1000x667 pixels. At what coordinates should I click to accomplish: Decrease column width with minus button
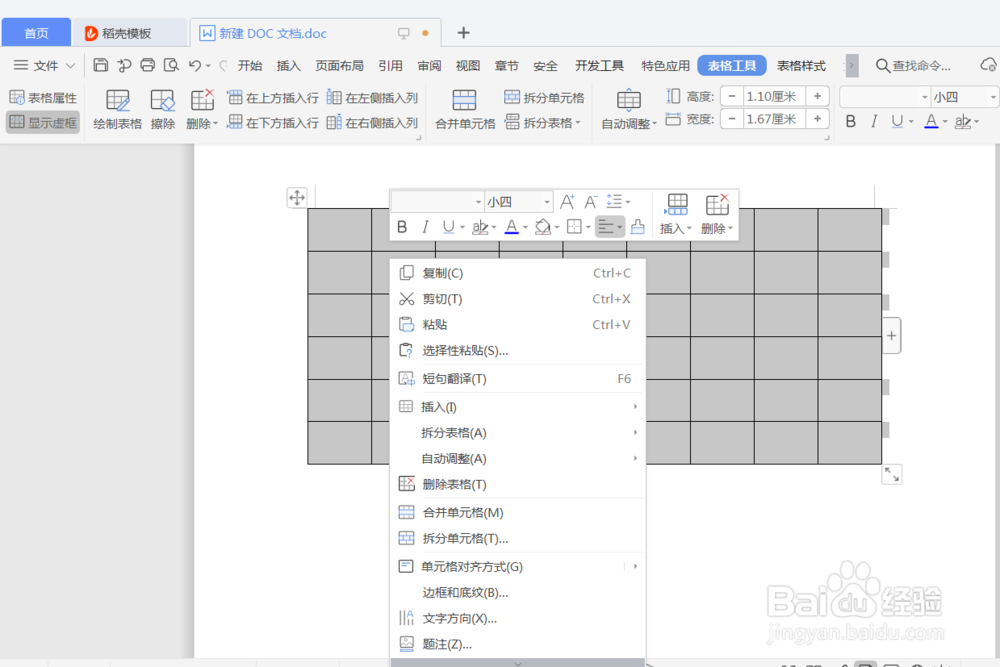732,119
